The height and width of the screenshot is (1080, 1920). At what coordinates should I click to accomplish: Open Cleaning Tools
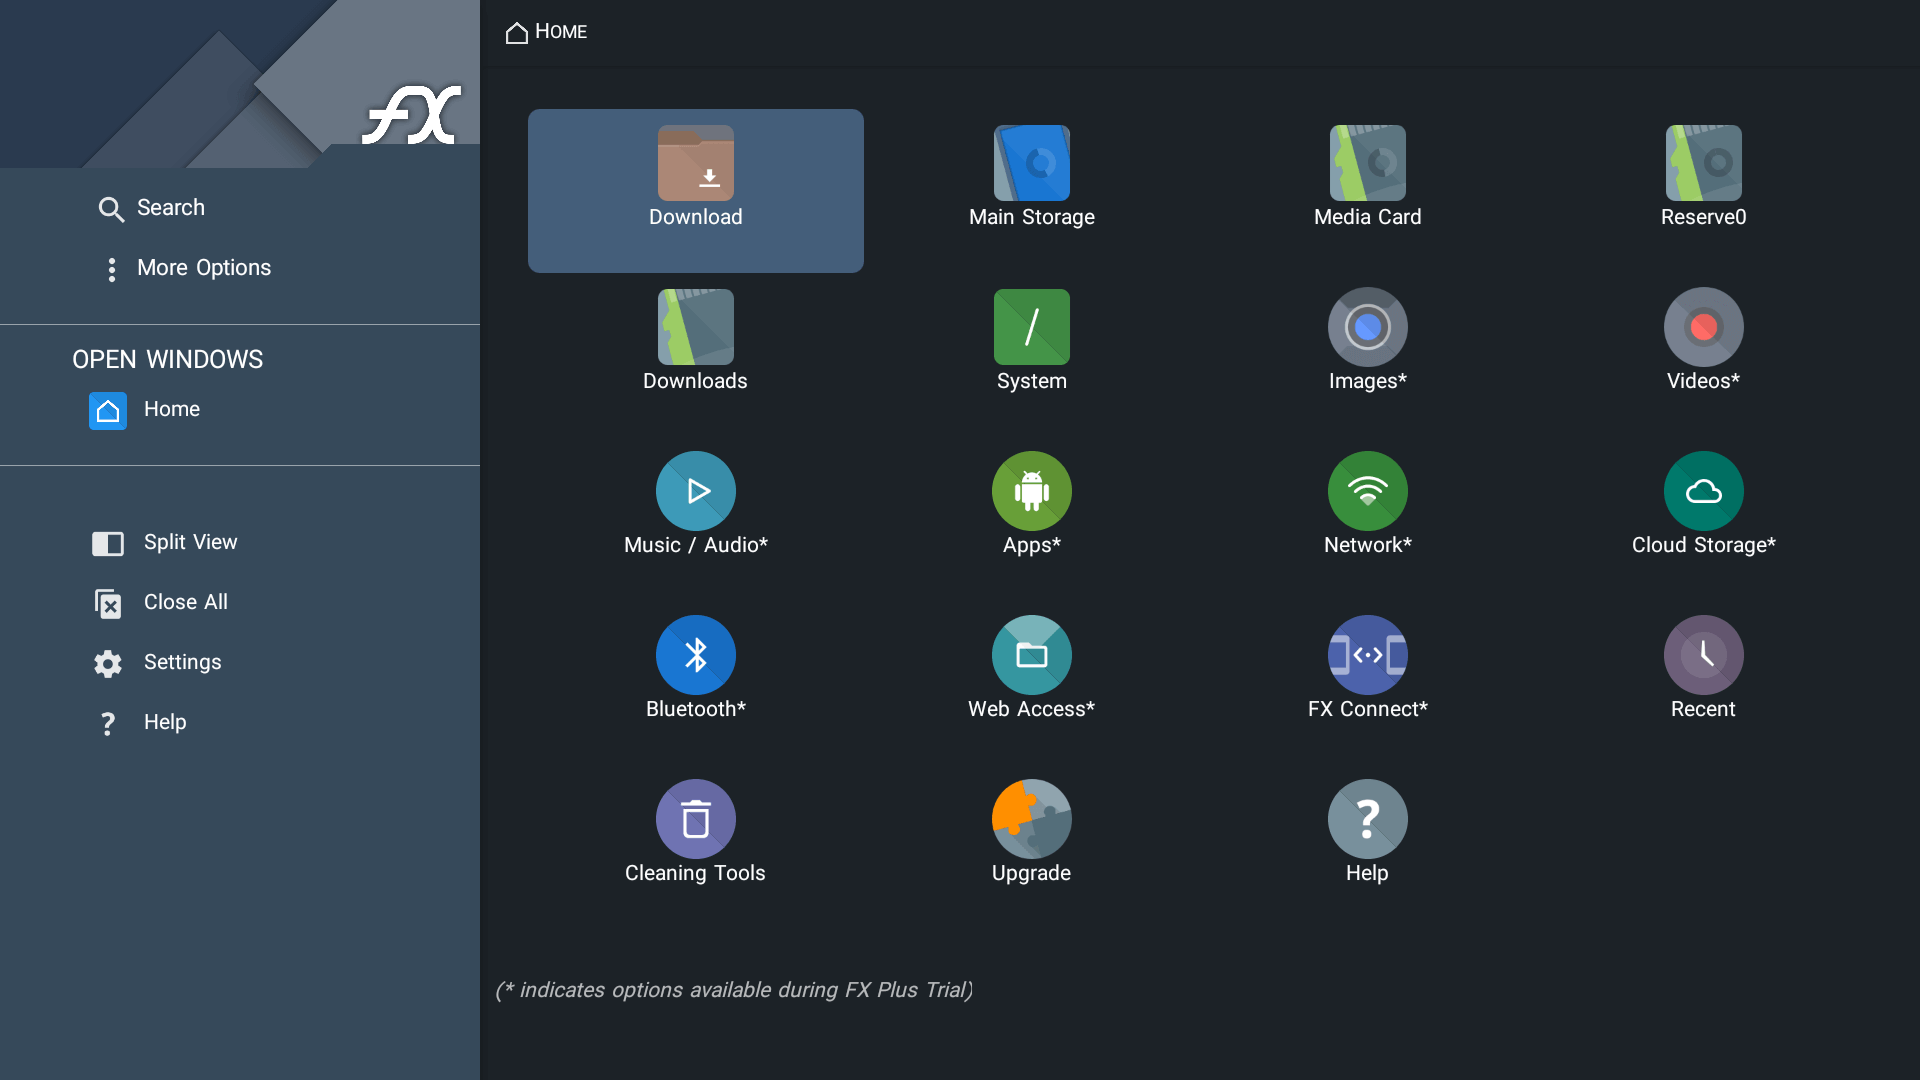[x=695, y=832]
